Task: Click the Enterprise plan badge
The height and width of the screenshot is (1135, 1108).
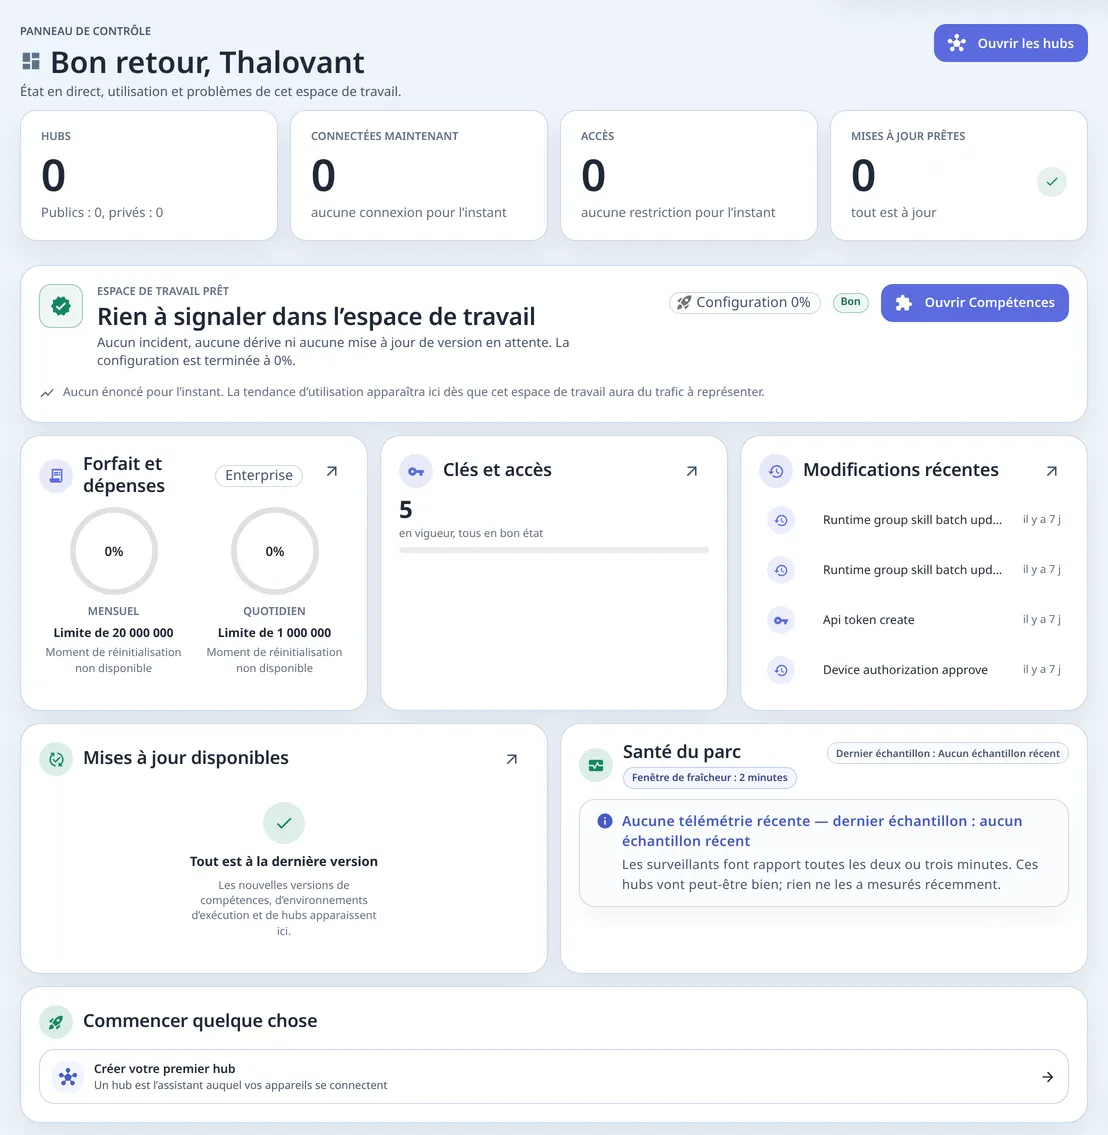Action: [258, 475]
